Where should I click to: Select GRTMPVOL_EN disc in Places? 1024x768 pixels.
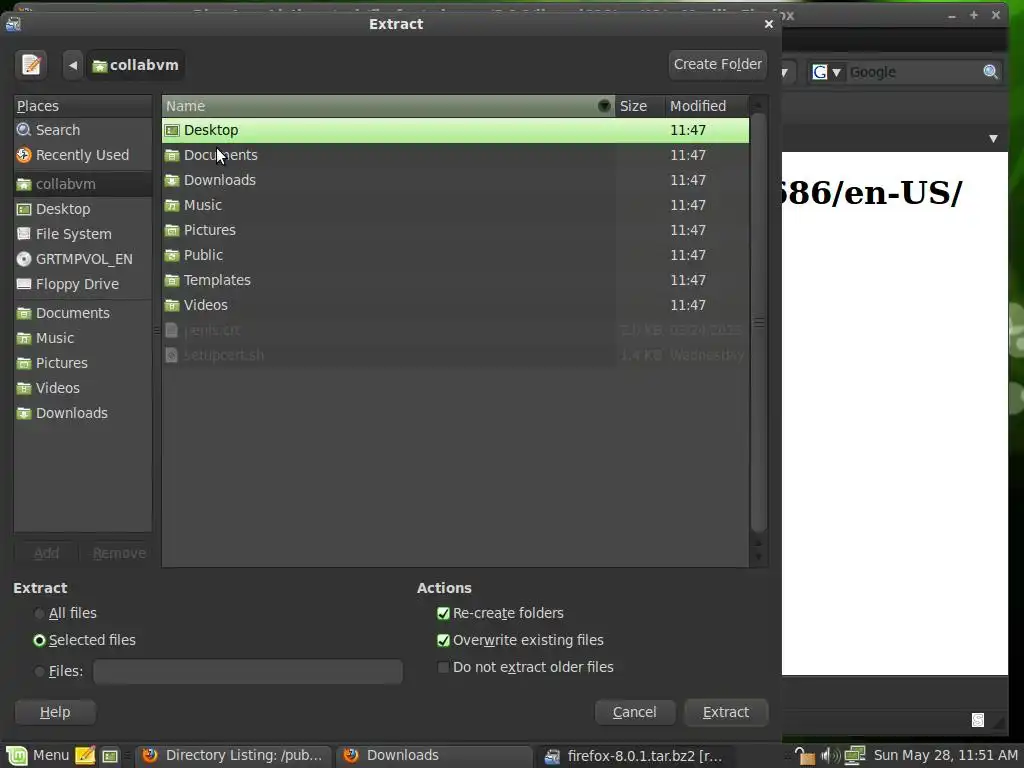point(83,259)
